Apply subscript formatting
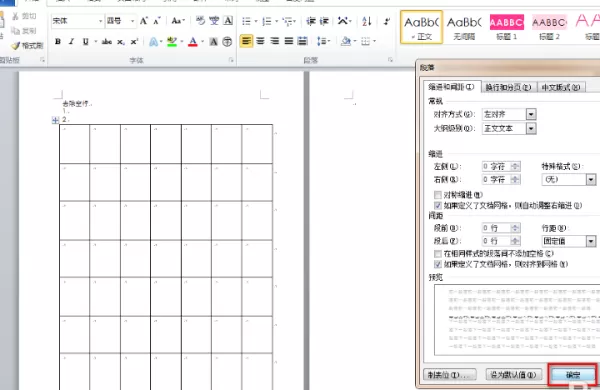 pyautogui.click(x=121, y=42)
